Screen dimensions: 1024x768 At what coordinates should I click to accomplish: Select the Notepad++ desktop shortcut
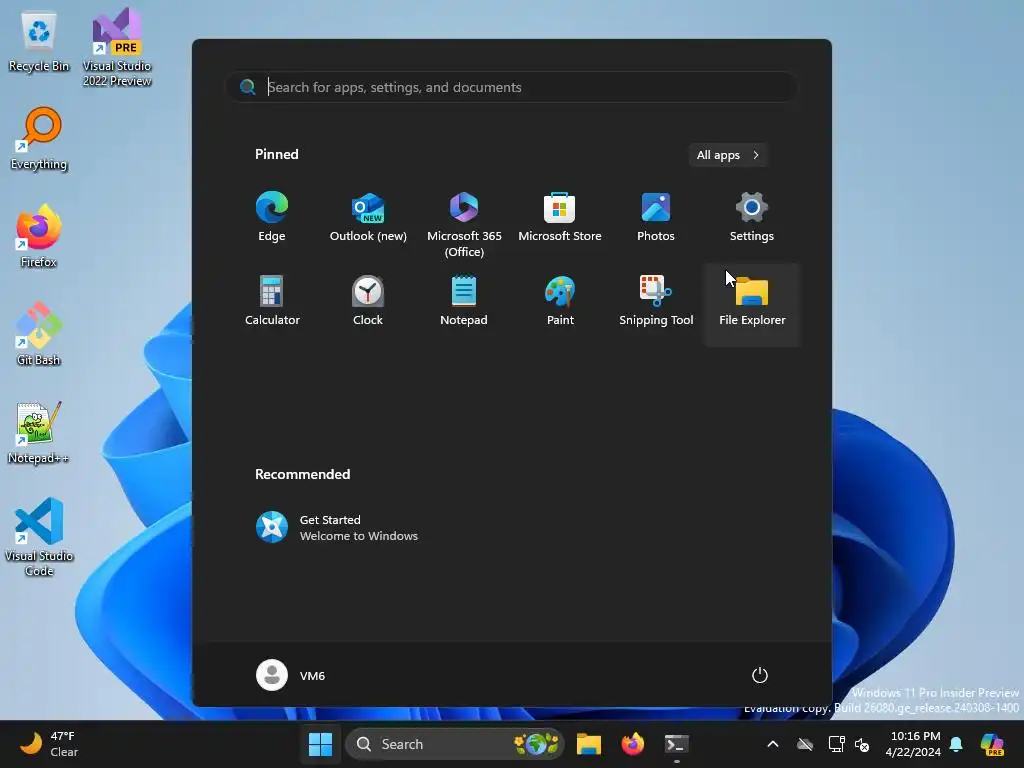(39, 432)
